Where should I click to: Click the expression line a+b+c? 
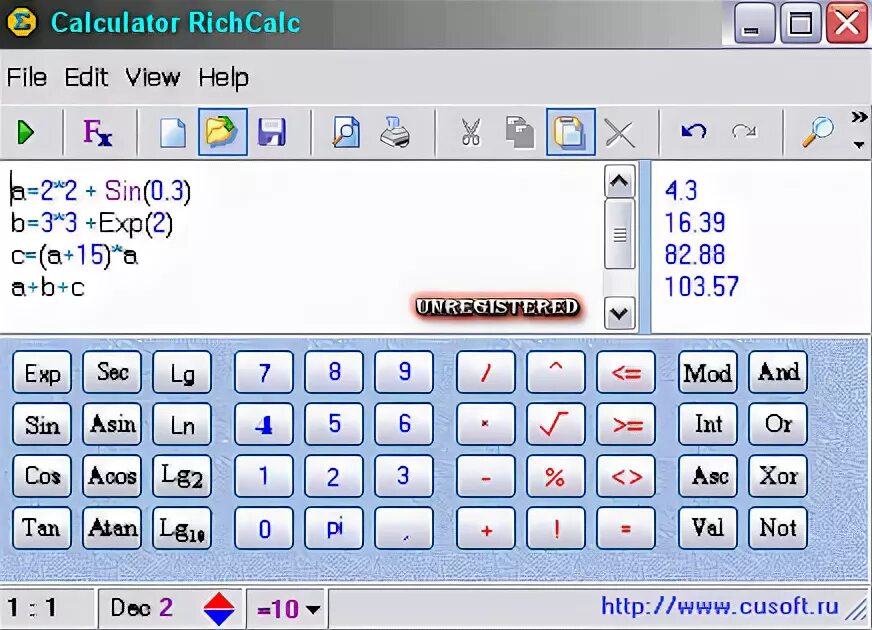pyautogui.click(x=48, y=288)
